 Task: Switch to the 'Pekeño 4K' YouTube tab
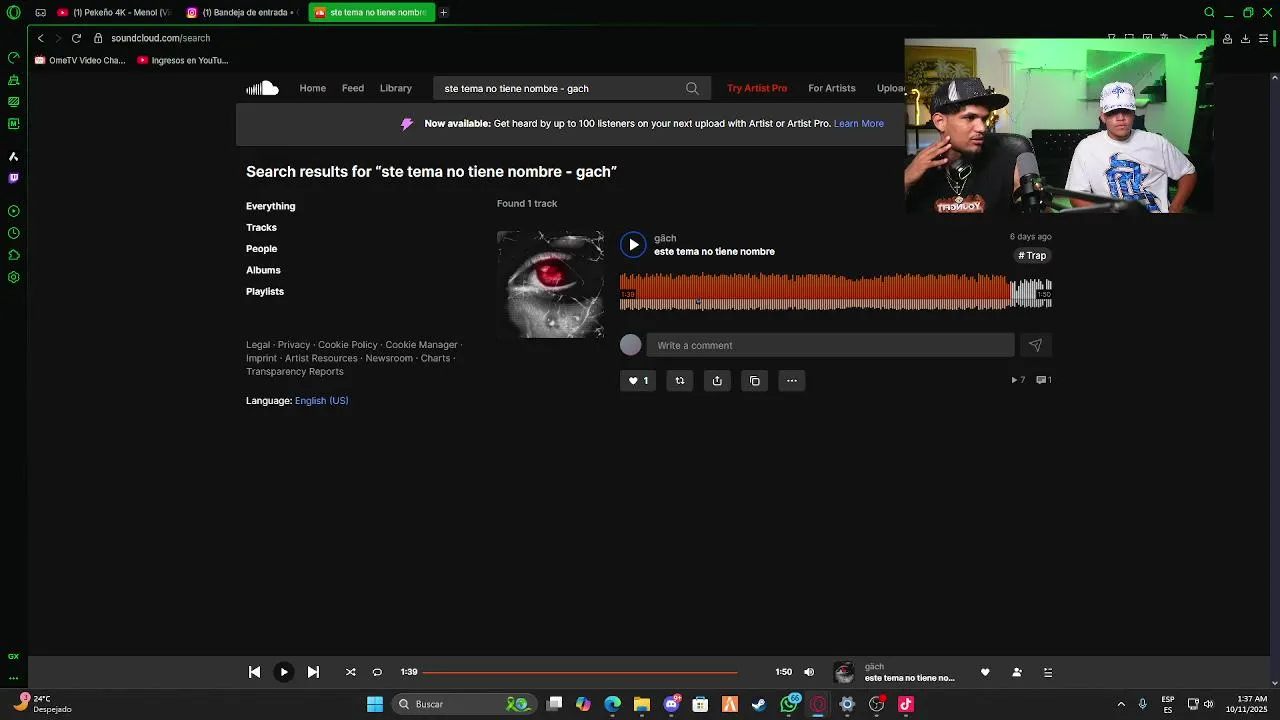pyautogui.click(x=114, y=12)
